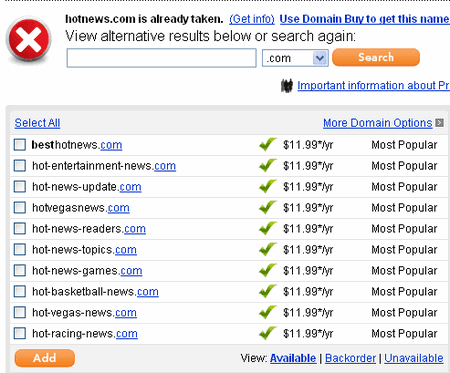Click the icon beside Important information link
Screen dimensions: 450x373
point(287,86)
